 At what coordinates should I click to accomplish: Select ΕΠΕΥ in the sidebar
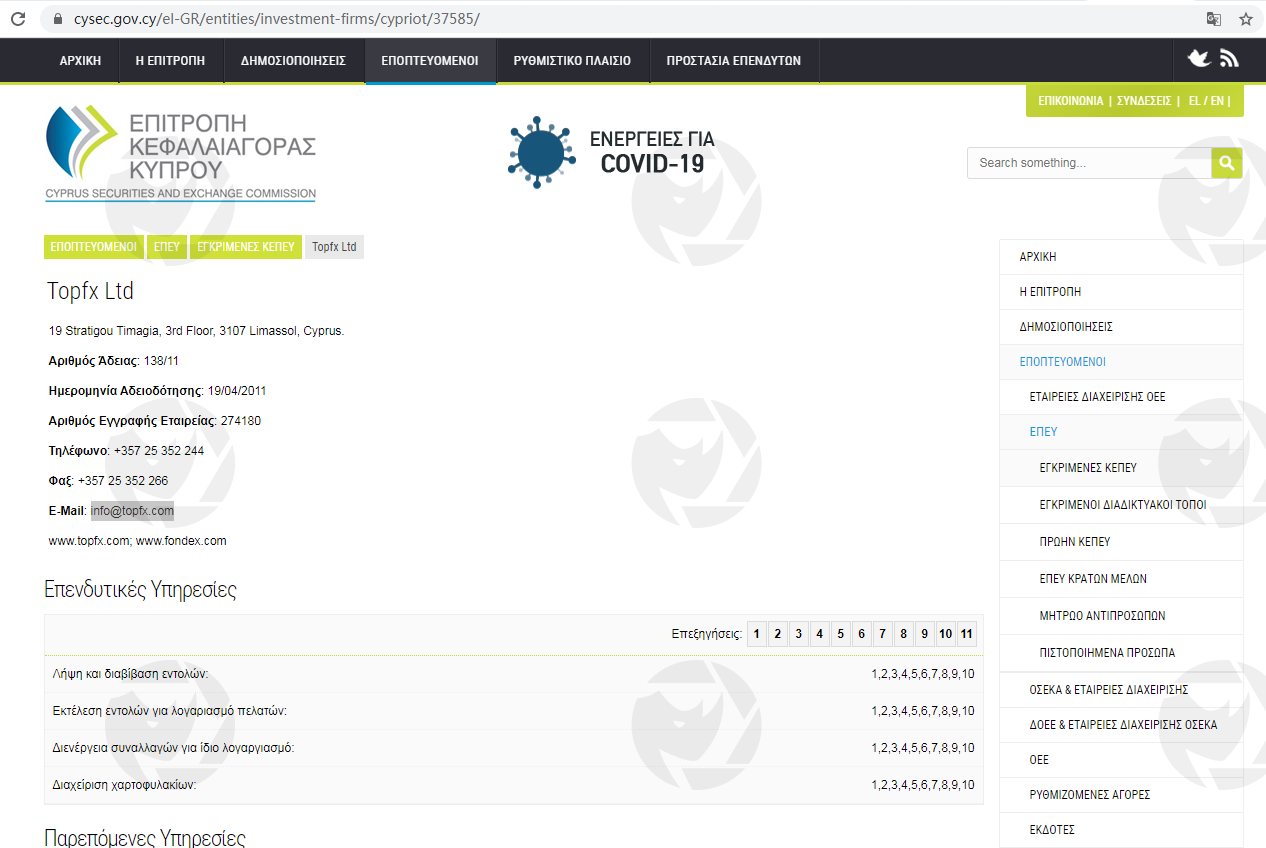1121,432
